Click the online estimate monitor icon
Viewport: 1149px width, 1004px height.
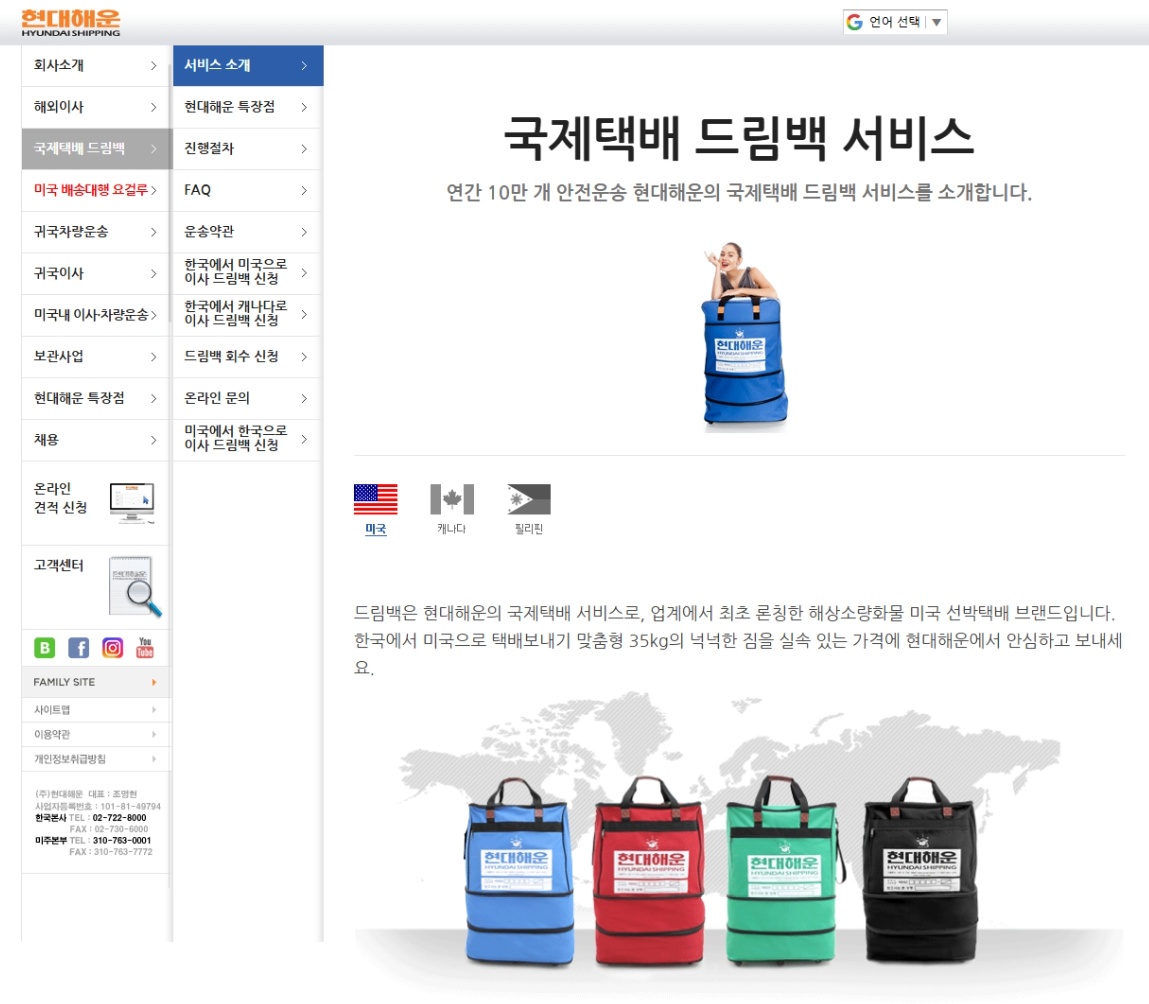132,503
